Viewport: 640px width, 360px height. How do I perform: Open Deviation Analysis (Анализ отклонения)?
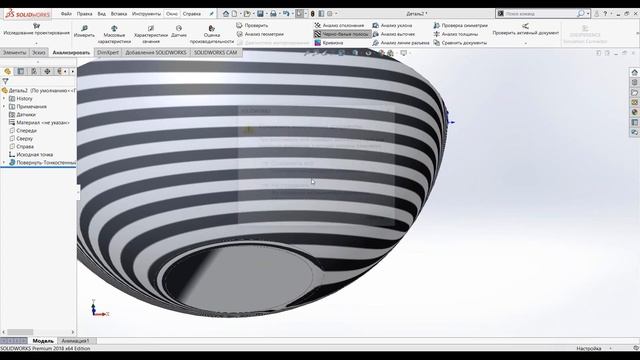(x=339, y=25)
